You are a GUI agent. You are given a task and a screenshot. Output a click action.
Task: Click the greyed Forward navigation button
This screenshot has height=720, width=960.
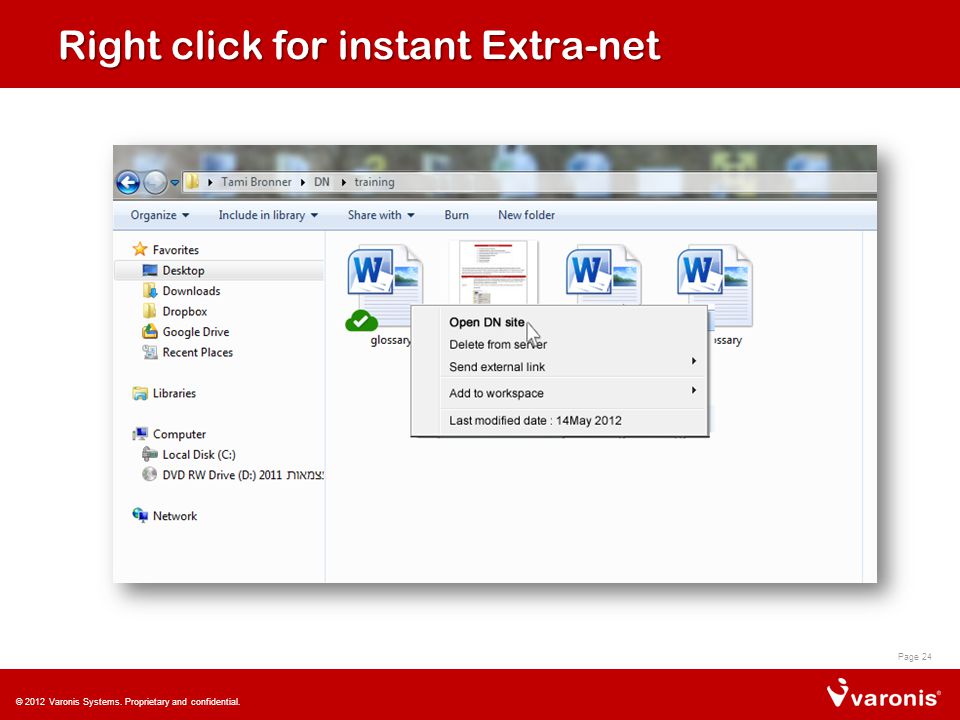[x=155, y=182]
